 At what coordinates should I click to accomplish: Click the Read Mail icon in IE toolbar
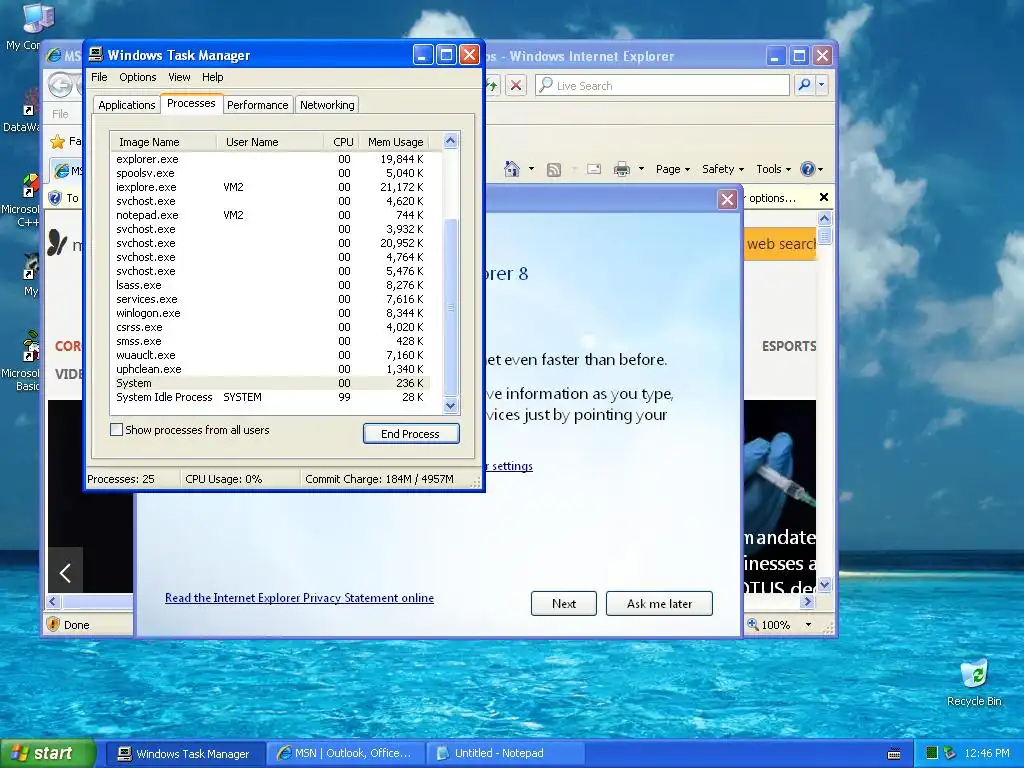pyautogui.click(x=594, y=169)
